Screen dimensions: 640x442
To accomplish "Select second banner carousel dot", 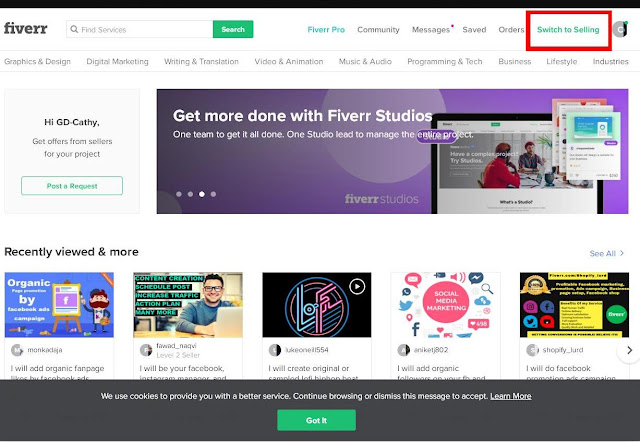I will point(190,194).
